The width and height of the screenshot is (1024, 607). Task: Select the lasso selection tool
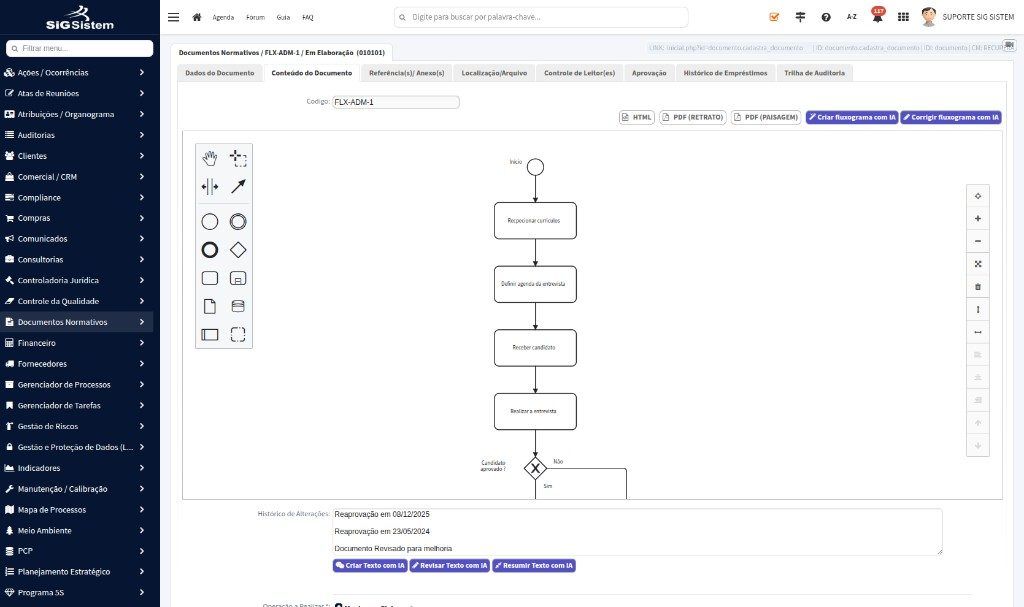pos(238,158)
